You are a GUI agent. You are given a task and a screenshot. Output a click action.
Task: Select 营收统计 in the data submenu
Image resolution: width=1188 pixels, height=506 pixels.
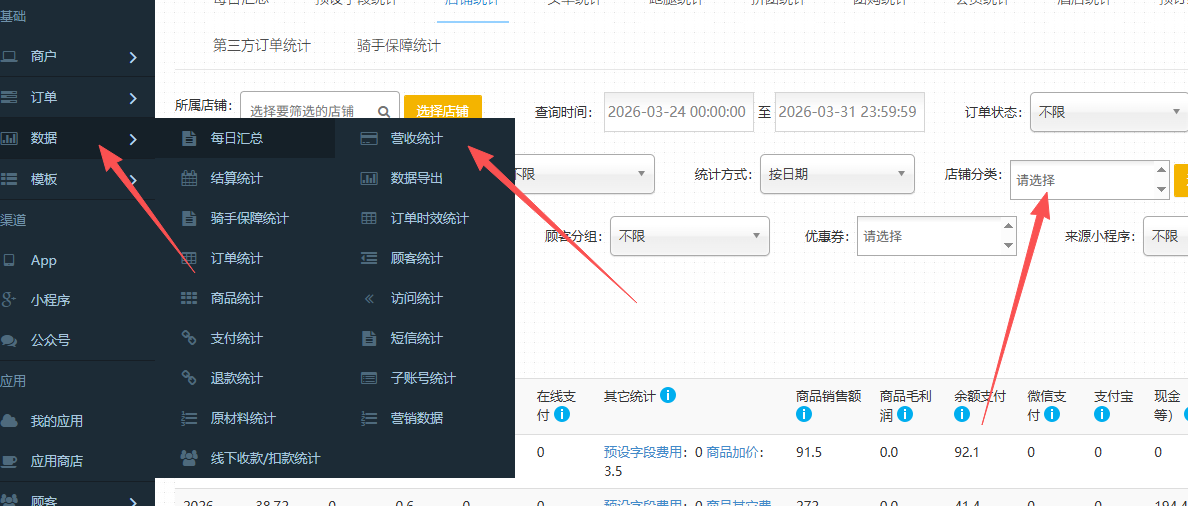point(416,138)
